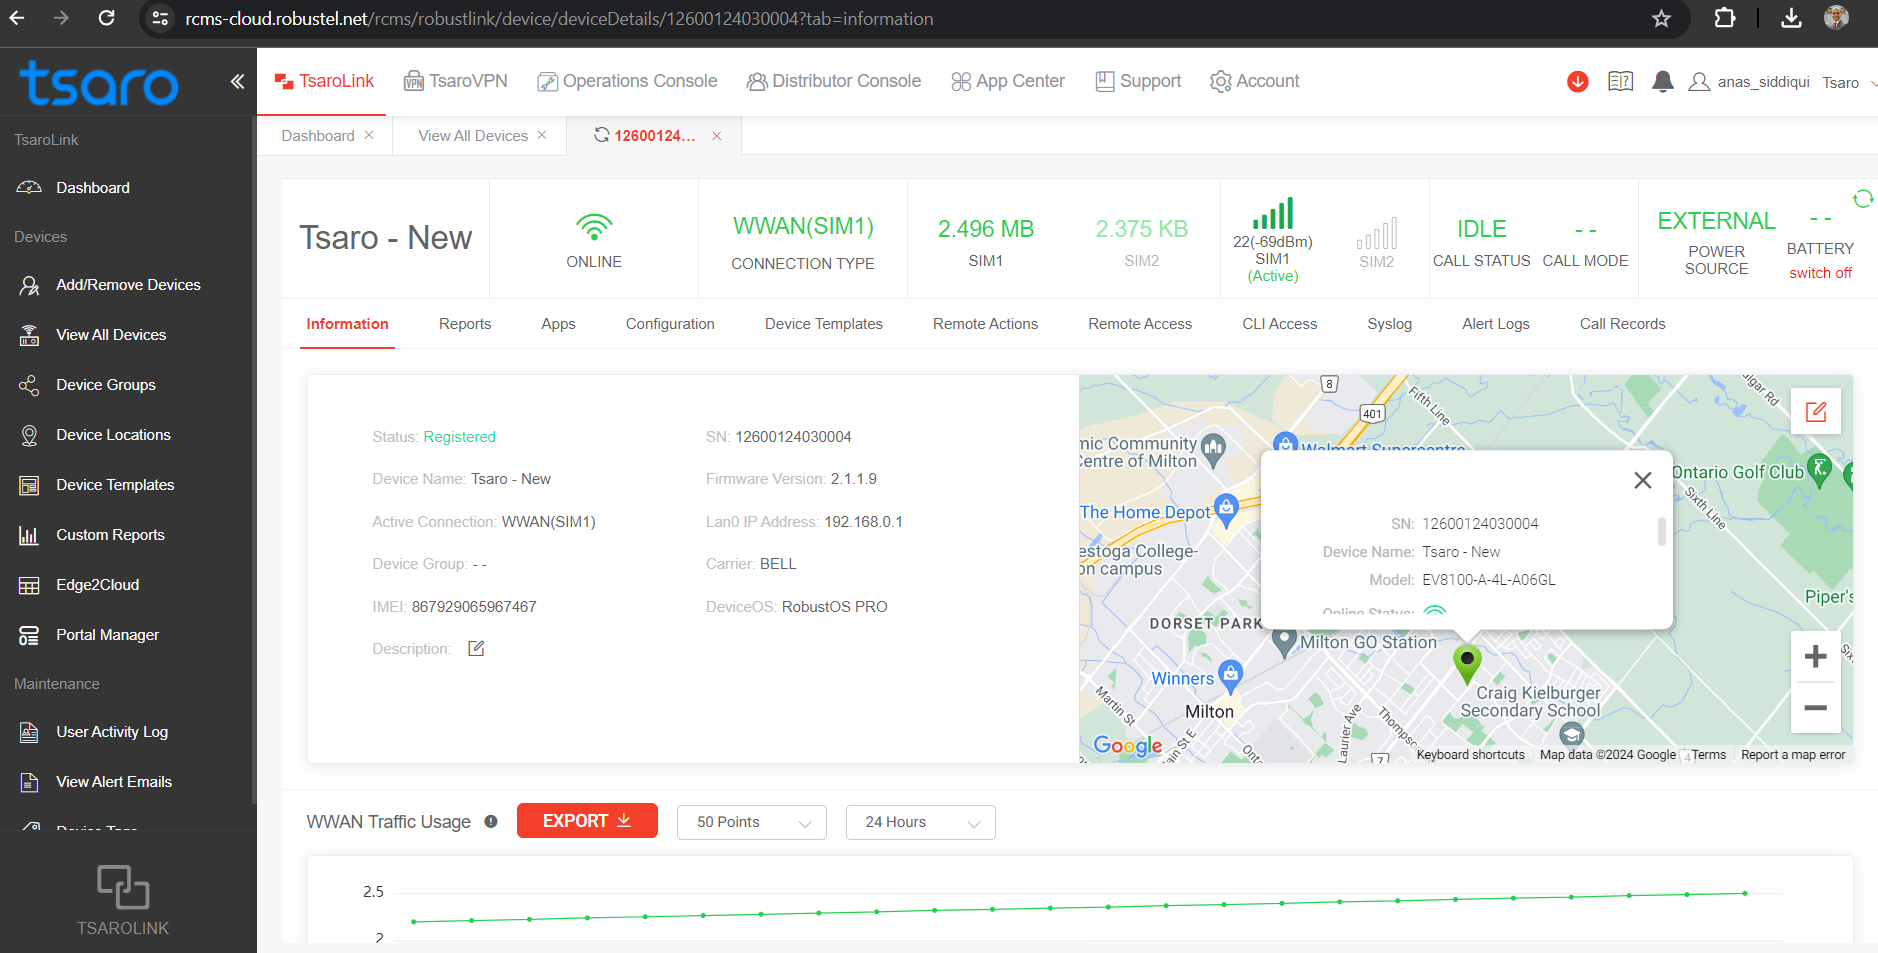Screen dimensions: 1878x953
Task: Click the red download alert icon
Action: [x=1578, y=82]
